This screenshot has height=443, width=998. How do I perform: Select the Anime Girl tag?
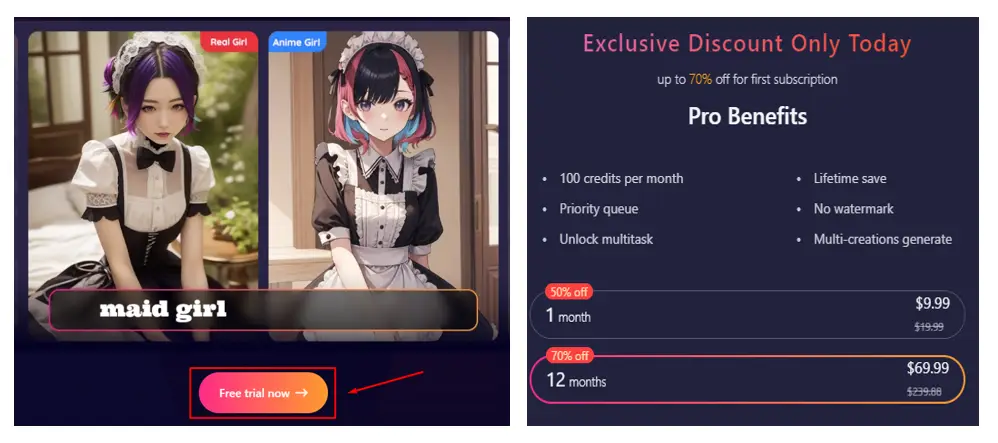pyautogui.click(x=297, y=42)
